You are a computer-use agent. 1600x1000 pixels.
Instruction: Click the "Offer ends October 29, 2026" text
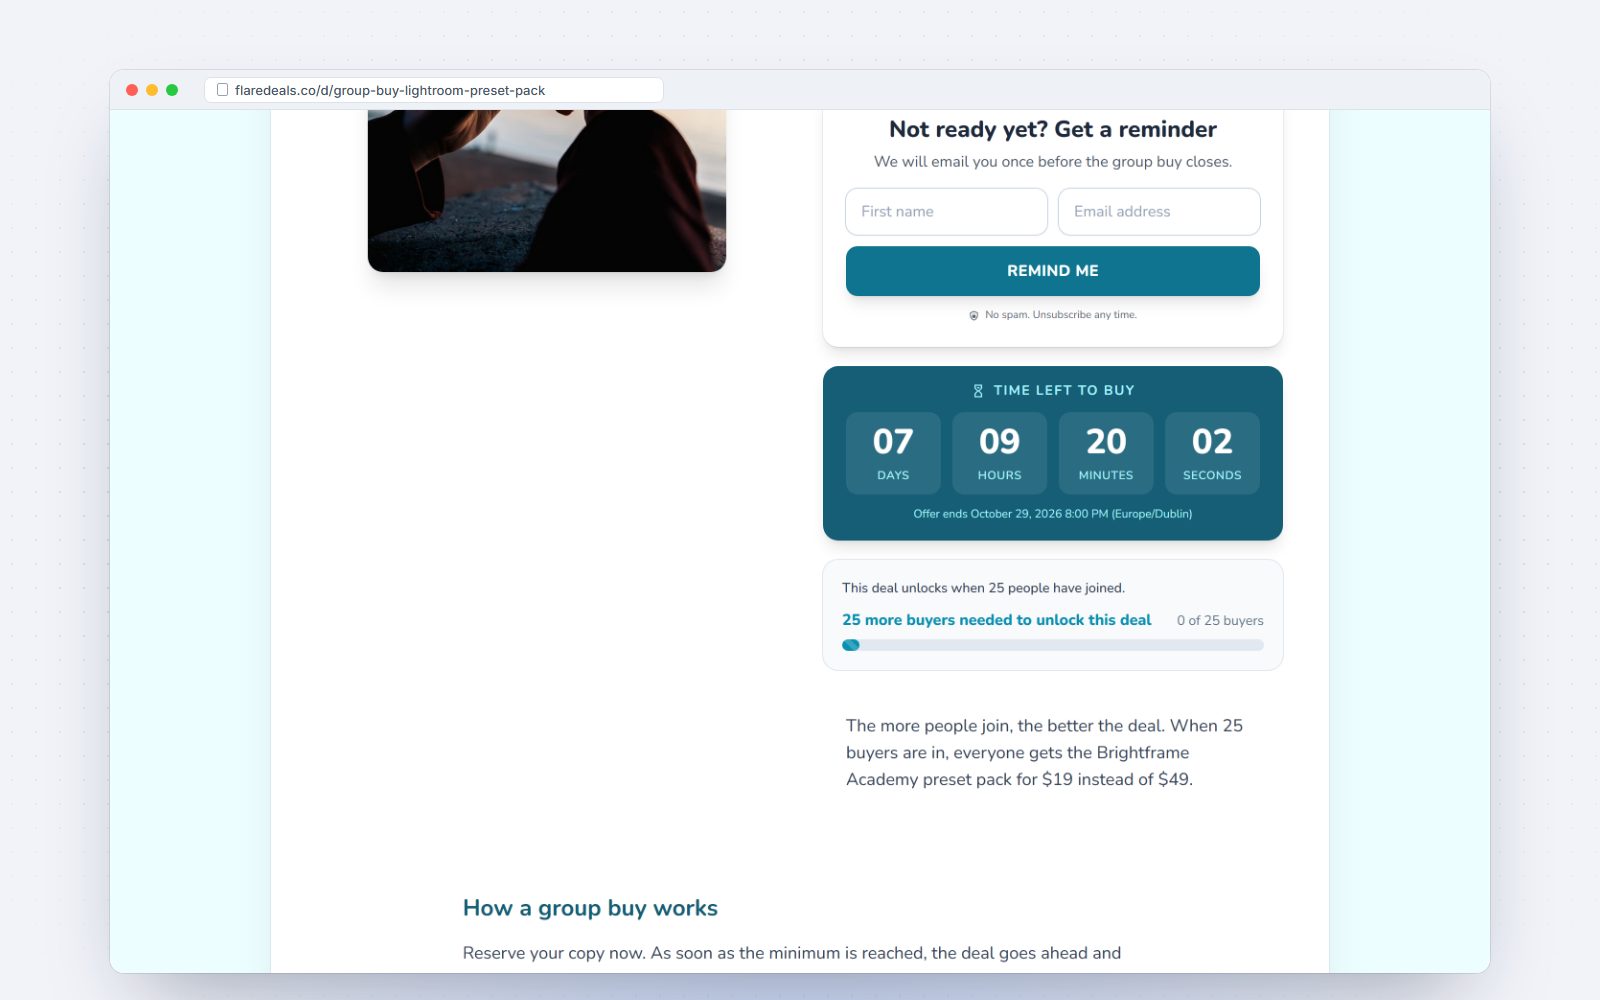(1053, 514)
